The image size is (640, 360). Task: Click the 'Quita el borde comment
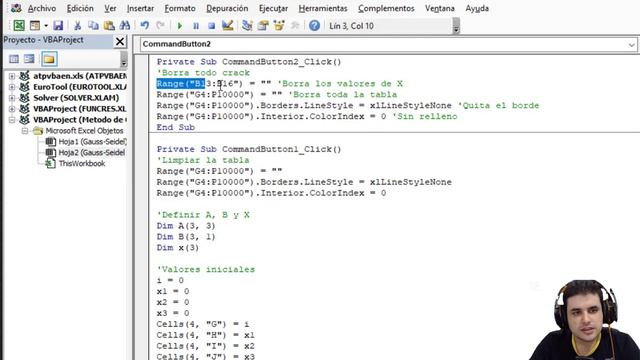pos(498,105)
